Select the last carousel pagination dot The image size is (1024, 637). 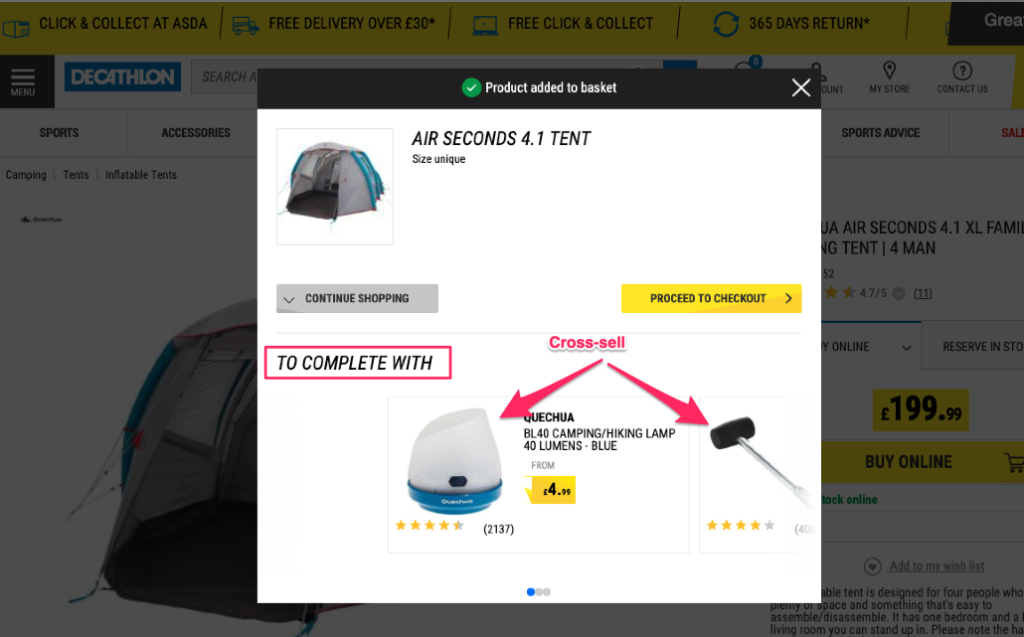point(547,592)
